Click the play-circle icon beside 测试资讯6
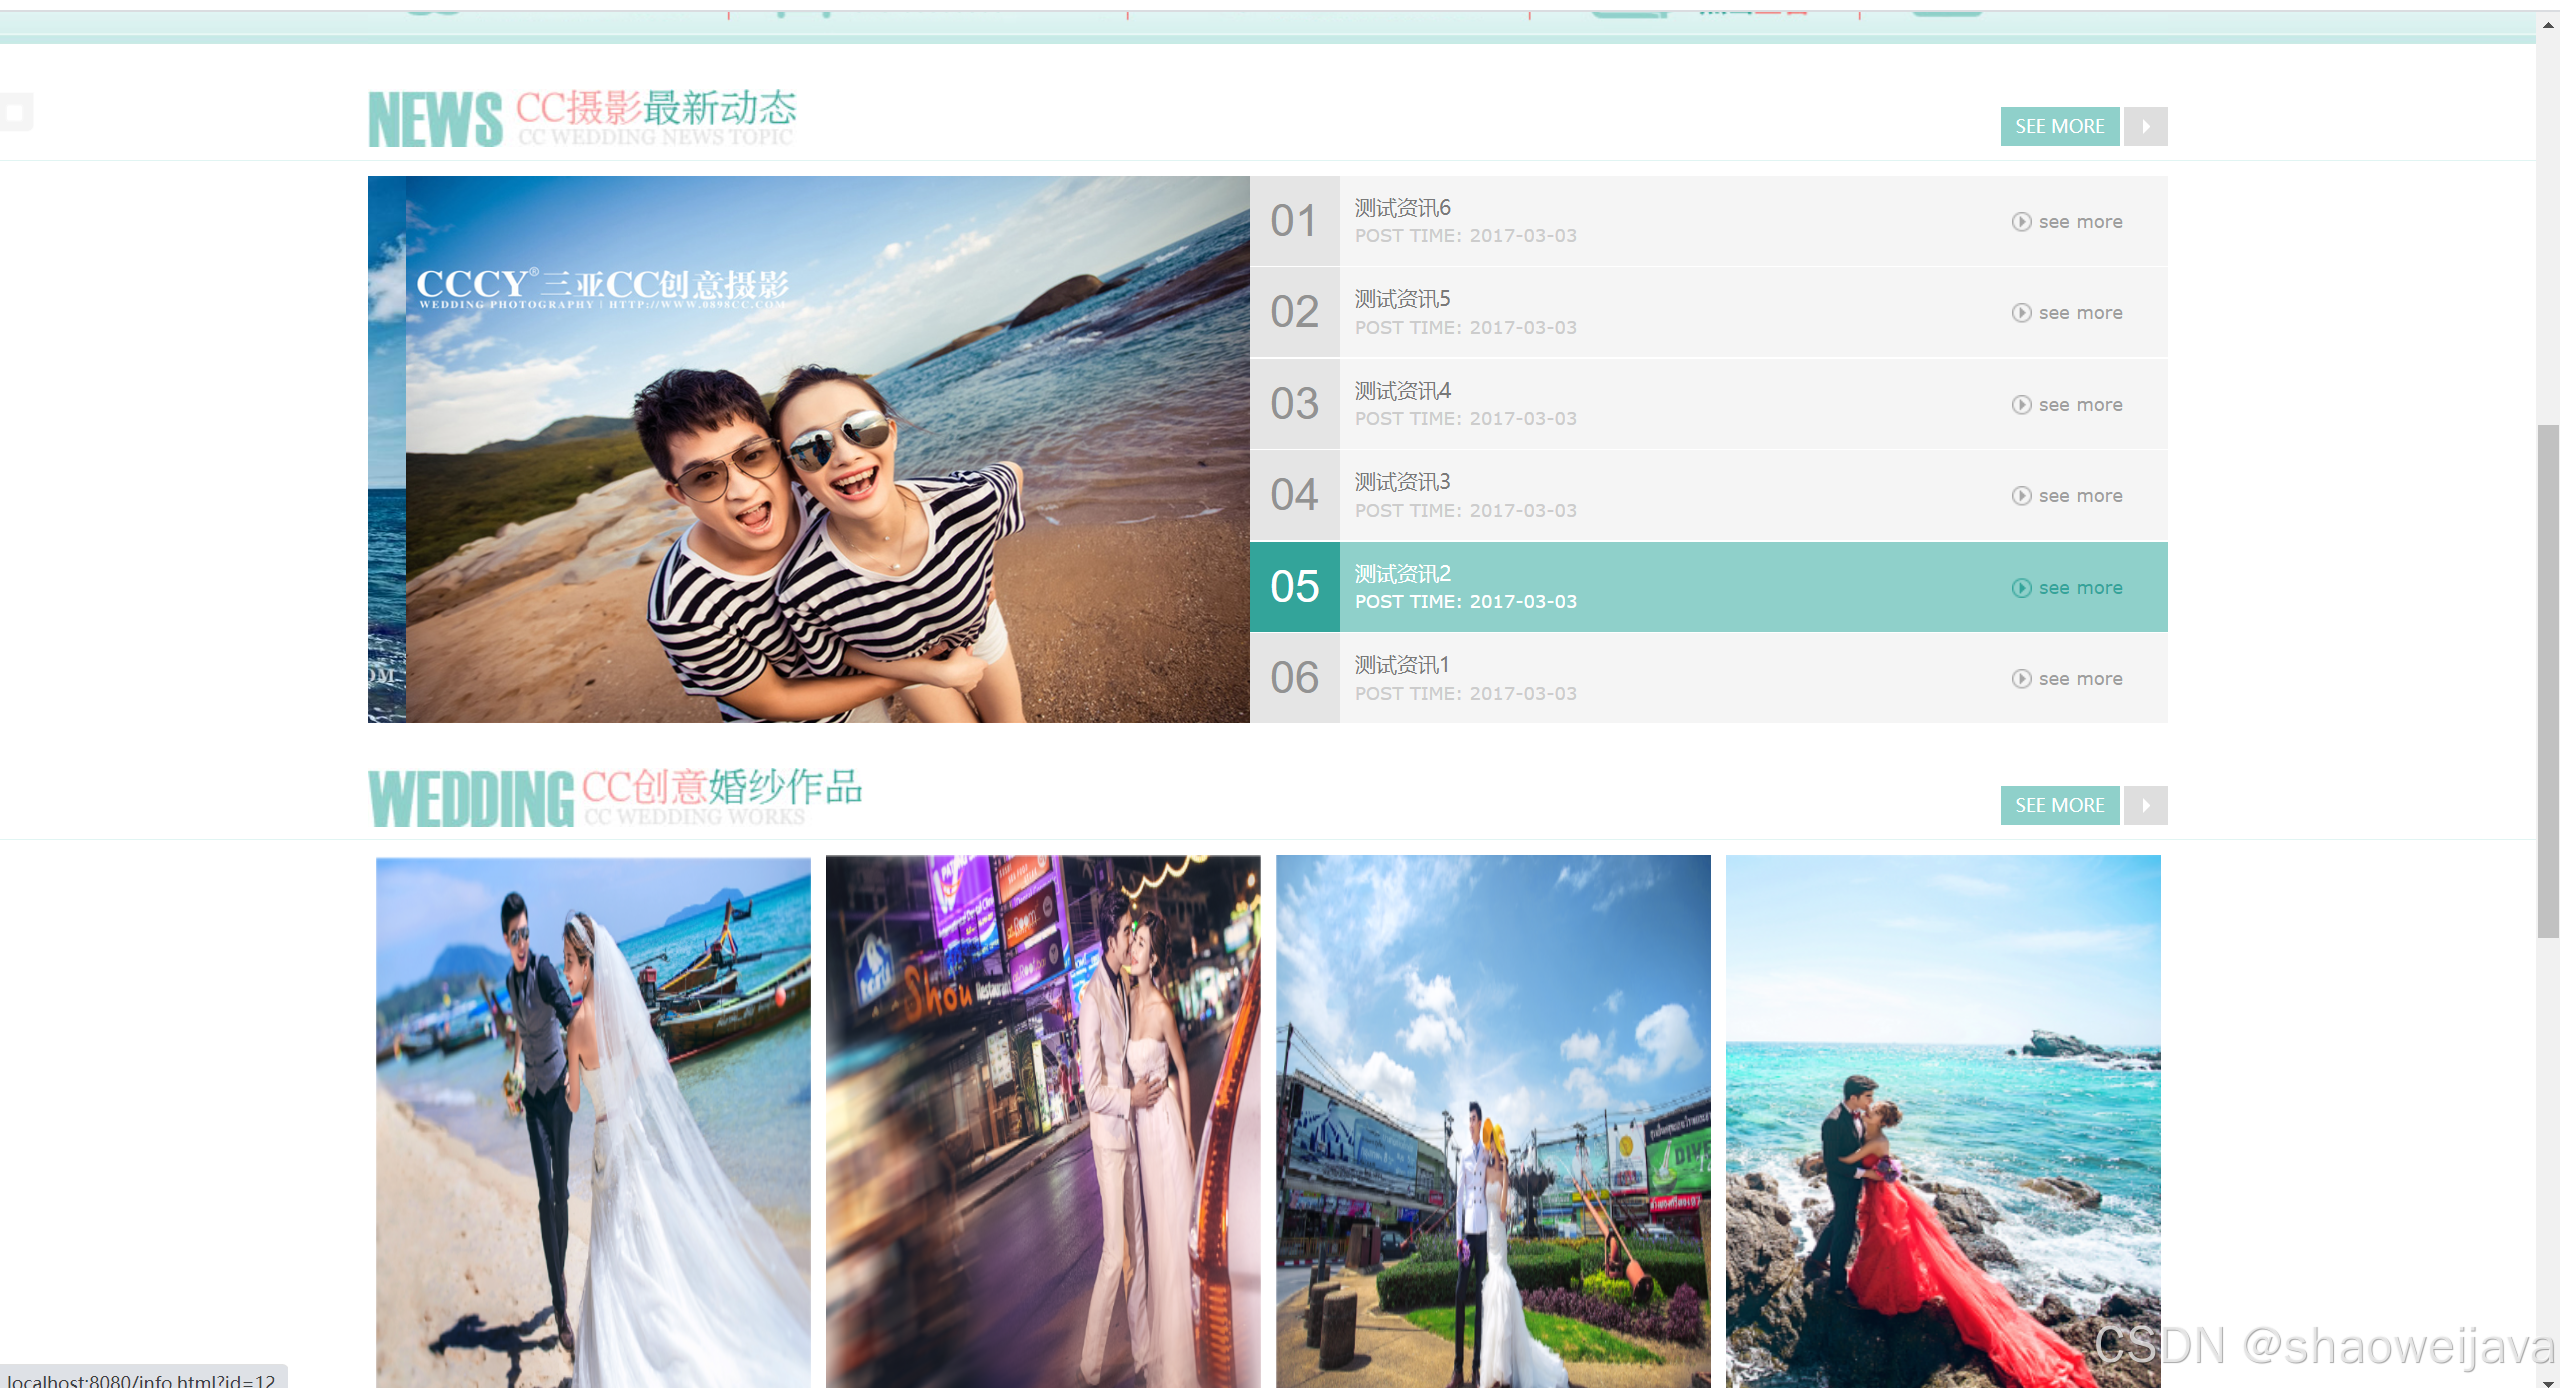2560x1388 pixels. click(x=2021, y=222)
